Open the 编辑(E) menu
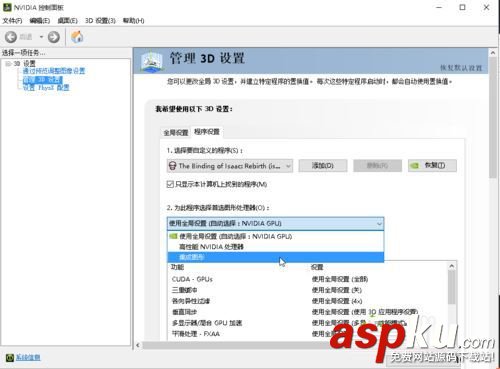Image resolution: width=500 pixels, height=369 pixels. point(40,21)
